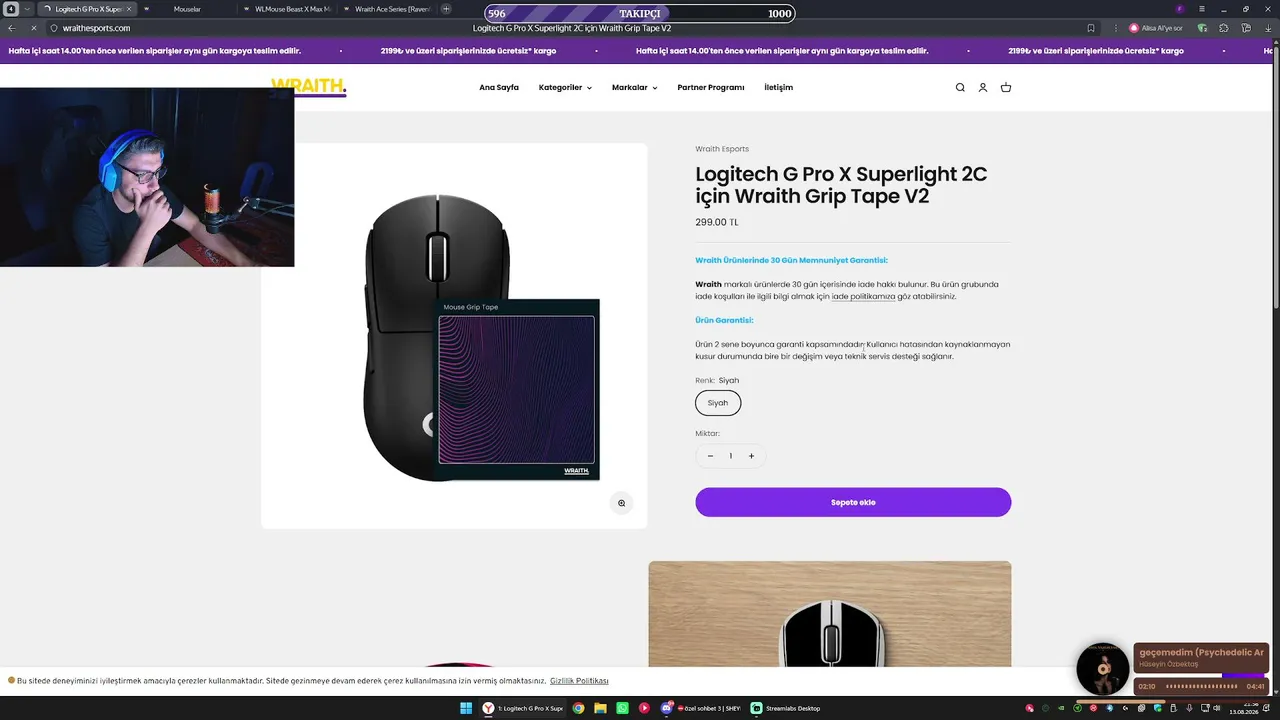The height and width of the screenshot is (720, 1280).
Task: Open the shopping cart basket icon
Action: pos(1006,88)
